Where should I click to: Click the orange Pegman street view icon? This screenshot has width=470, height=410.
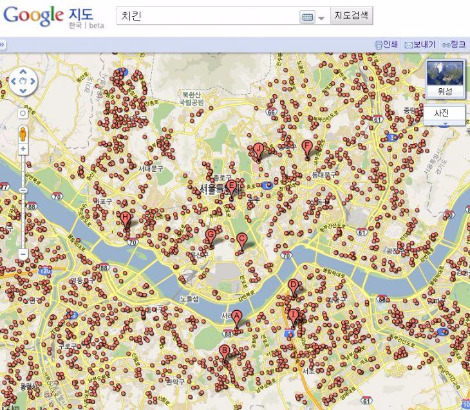click(x=23, y=134)
